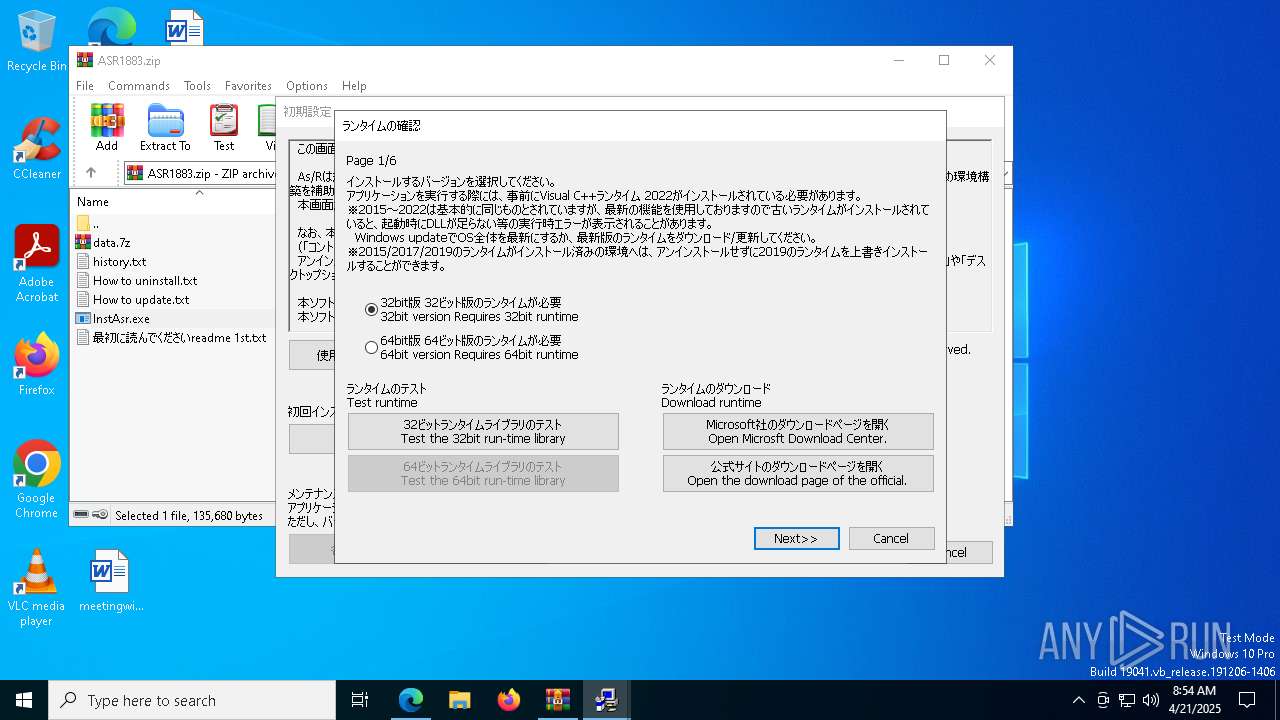Click the up one level arrow in WinRAR
This screenshot has width=1280, height=720.
[91, 173]
